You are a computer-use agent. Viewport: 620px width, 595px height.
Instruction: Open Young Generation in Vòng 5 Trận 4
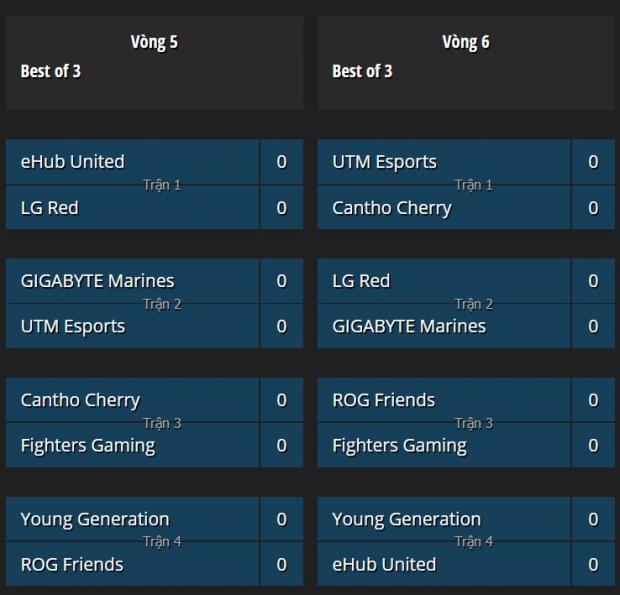coord(95,518)
